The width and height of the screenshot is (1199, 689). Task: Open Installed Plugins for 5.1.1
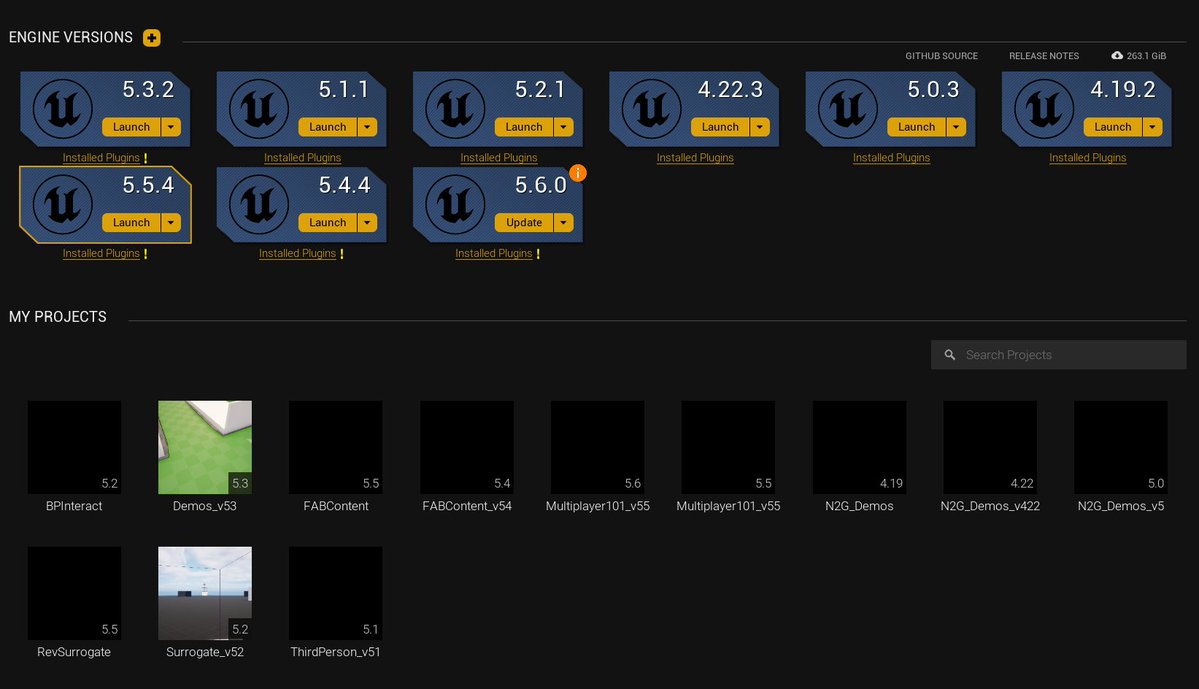point(303,158)
